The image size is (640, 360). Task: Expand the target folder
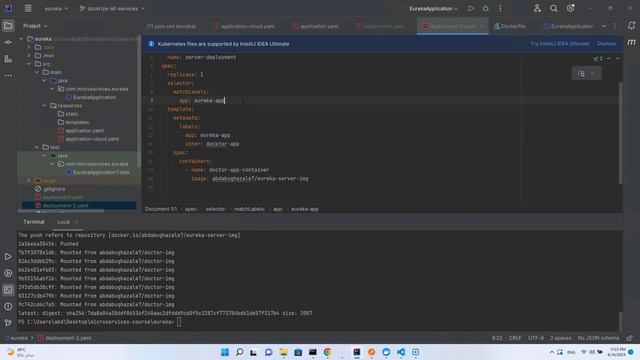(29, 180)
